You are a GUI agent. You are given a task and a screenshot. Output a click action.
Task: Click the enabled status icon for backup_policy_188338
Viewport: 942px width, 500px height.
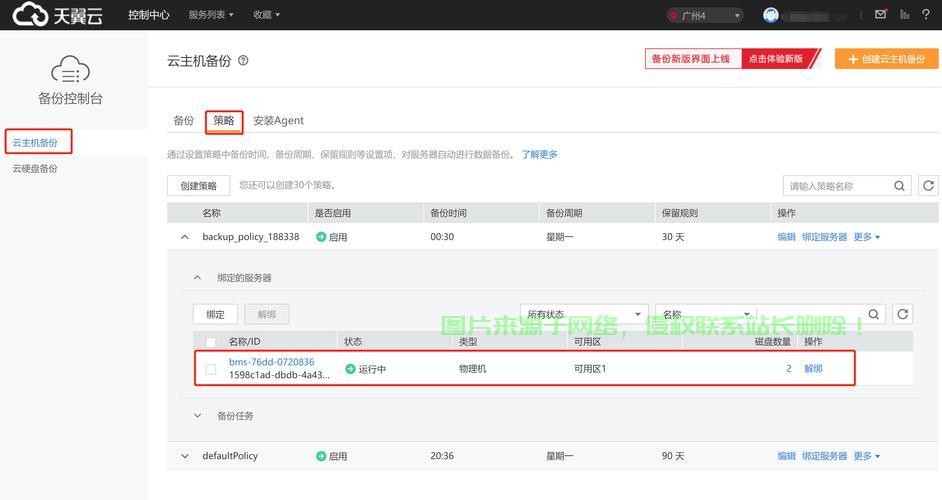point(321,237)
